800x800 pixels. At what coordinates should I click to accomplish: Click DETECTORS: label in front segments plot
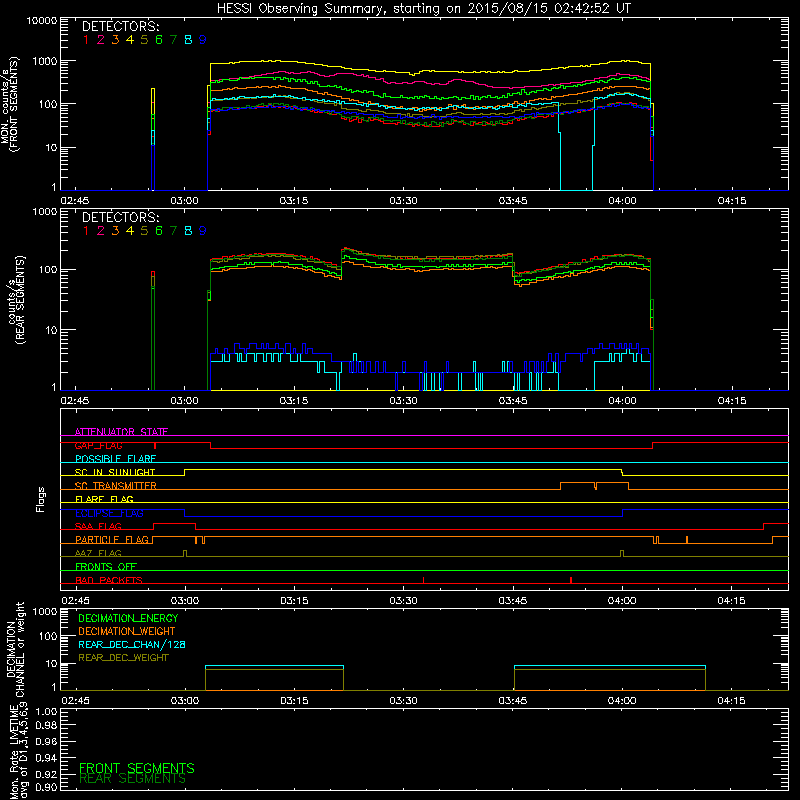[120, 26]
